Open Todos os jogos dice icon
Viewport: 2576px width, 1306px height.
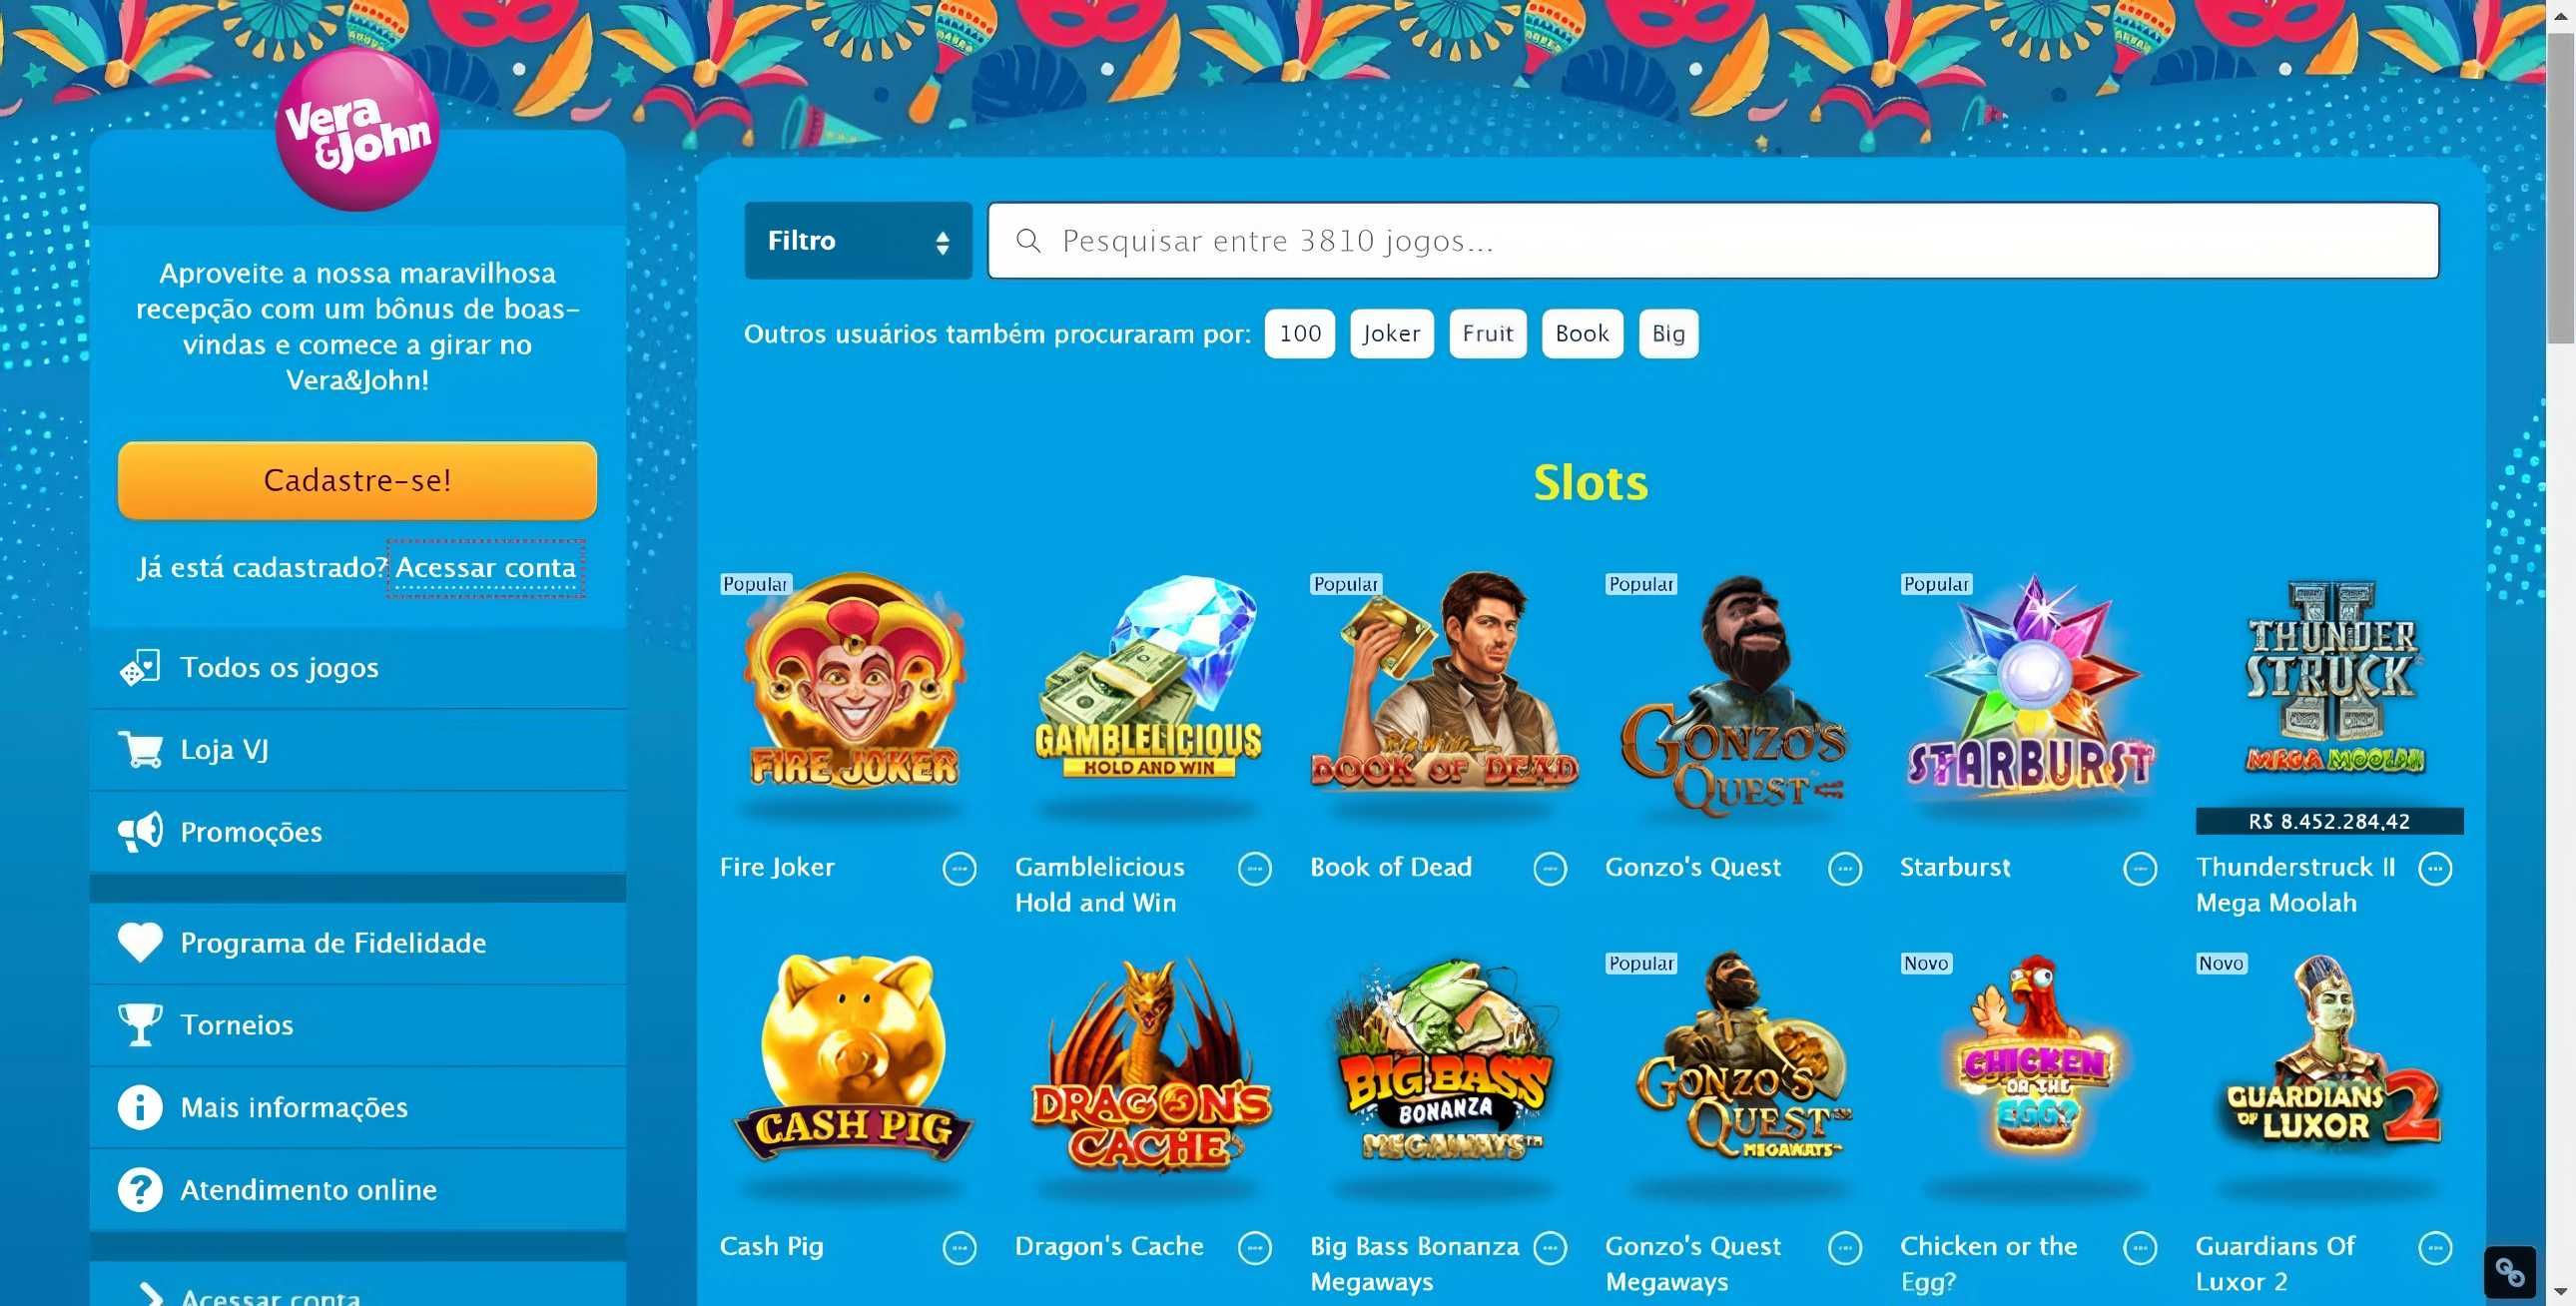[140, 667]
